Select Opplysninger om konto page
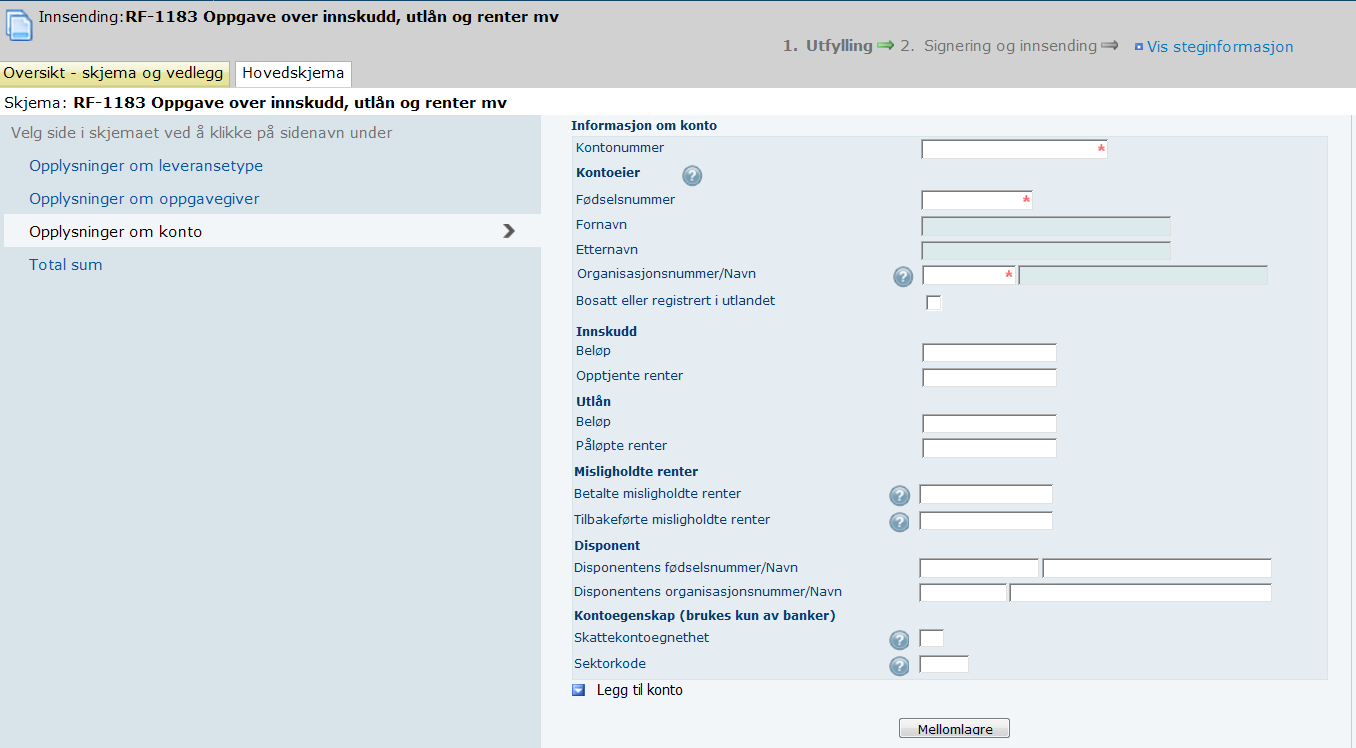The height and width of the screenshot is (748, 1356). coord(116,232)
